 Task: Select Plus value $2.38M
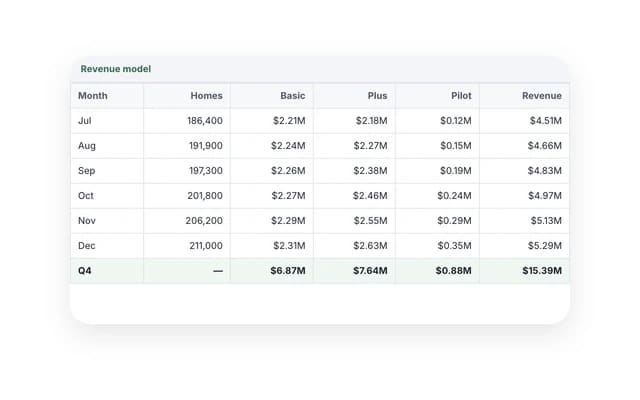370,171
